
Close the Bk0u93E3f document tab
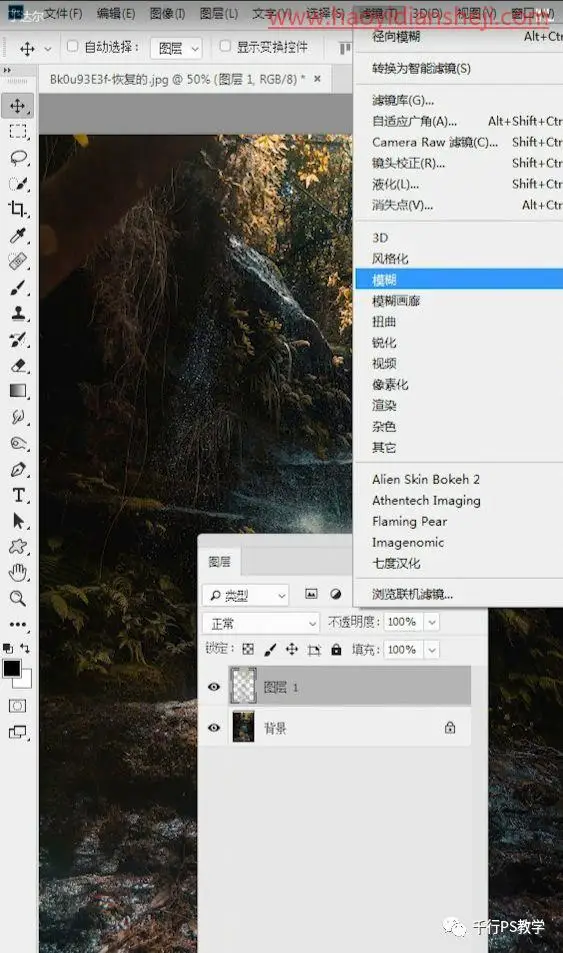click(x=317, y=79)
